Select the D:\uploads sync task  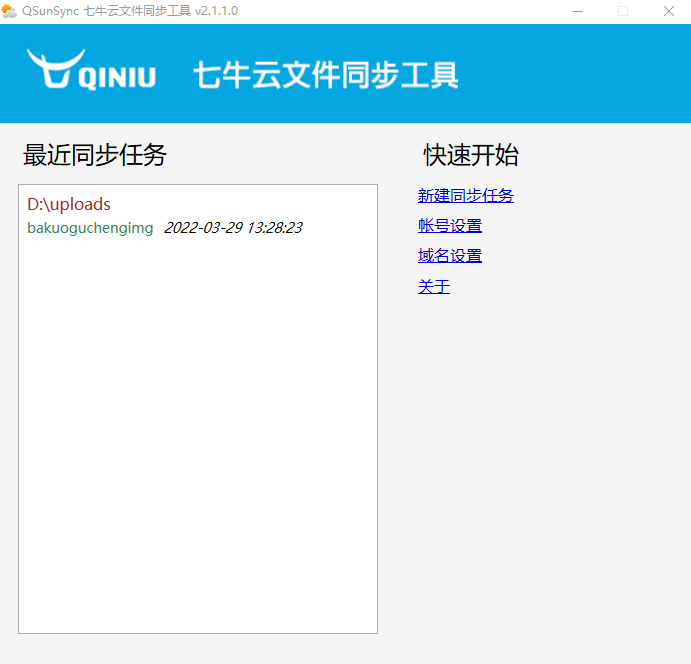point(69,205)
